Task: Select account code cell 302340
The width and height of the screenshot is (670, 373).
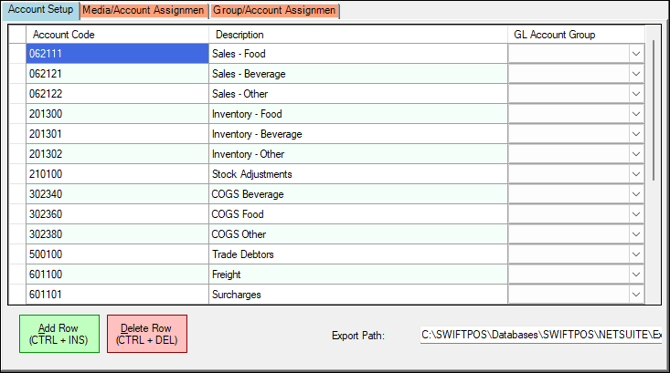Action: [x=118, y=194]
